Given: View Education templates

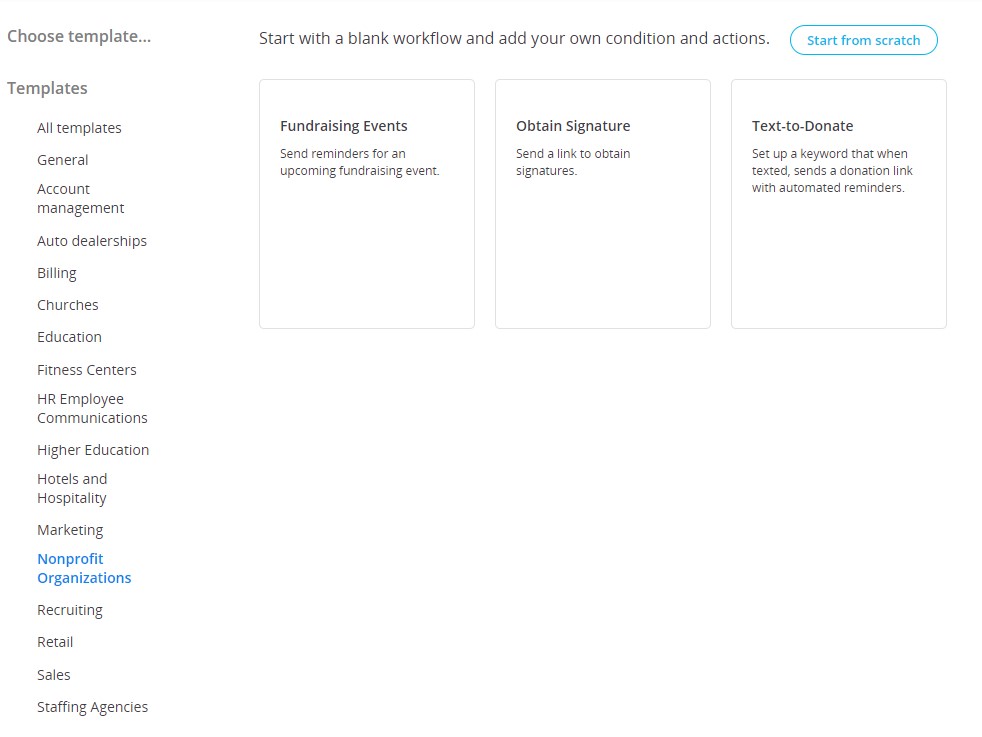Looking at the screenshot, I should point(69,337).
